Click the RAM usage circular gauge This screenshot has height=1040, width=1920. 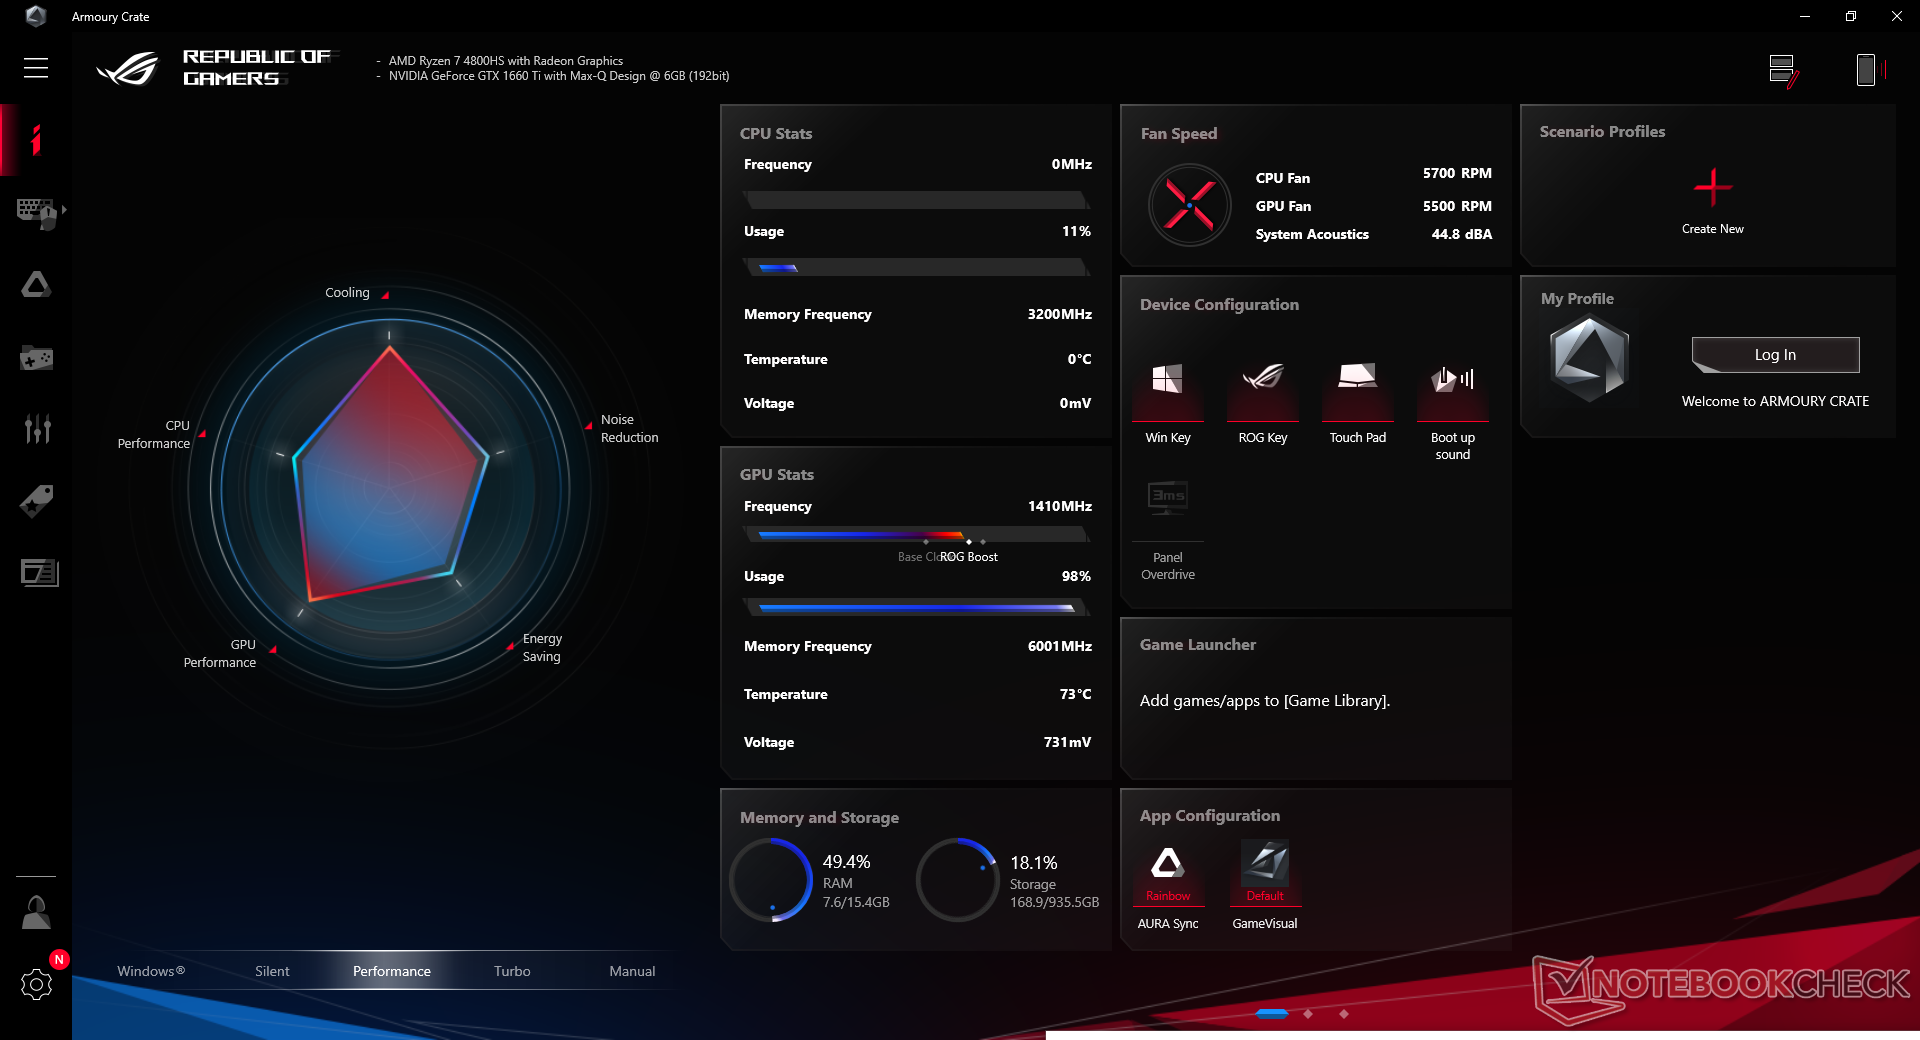(x=771, y=880)
